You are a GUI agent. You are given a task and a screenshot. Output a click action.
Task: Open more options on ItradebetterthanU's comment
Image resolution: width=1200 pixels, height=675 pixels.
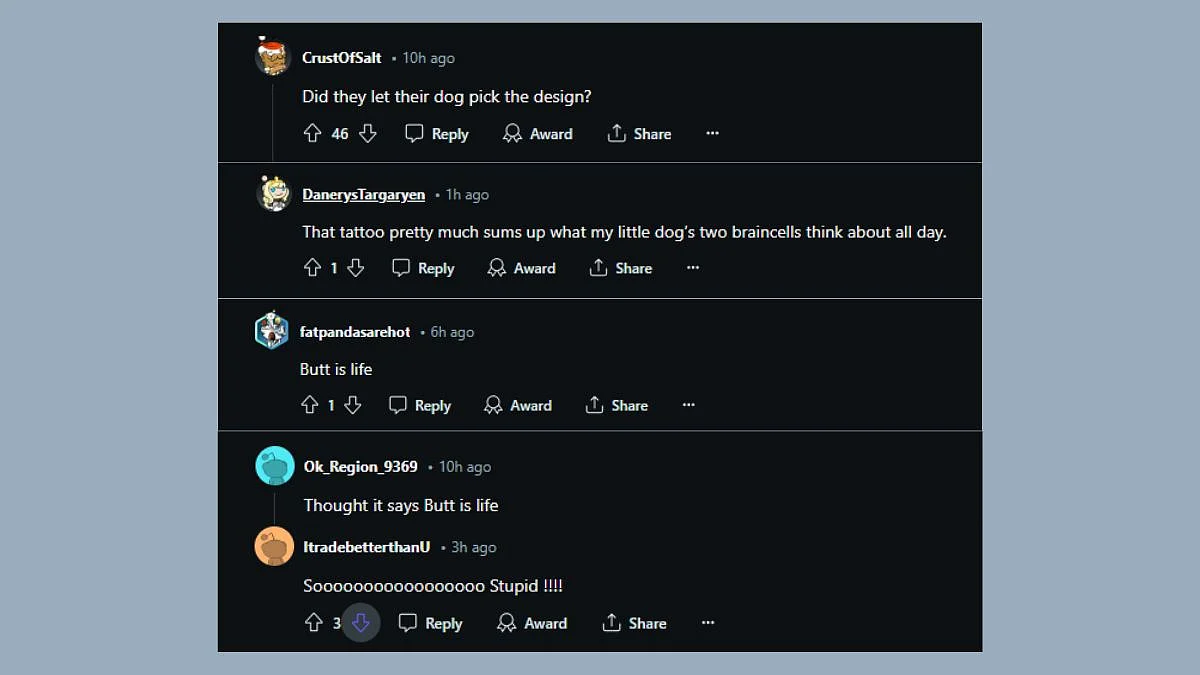[x=708, y=623]
